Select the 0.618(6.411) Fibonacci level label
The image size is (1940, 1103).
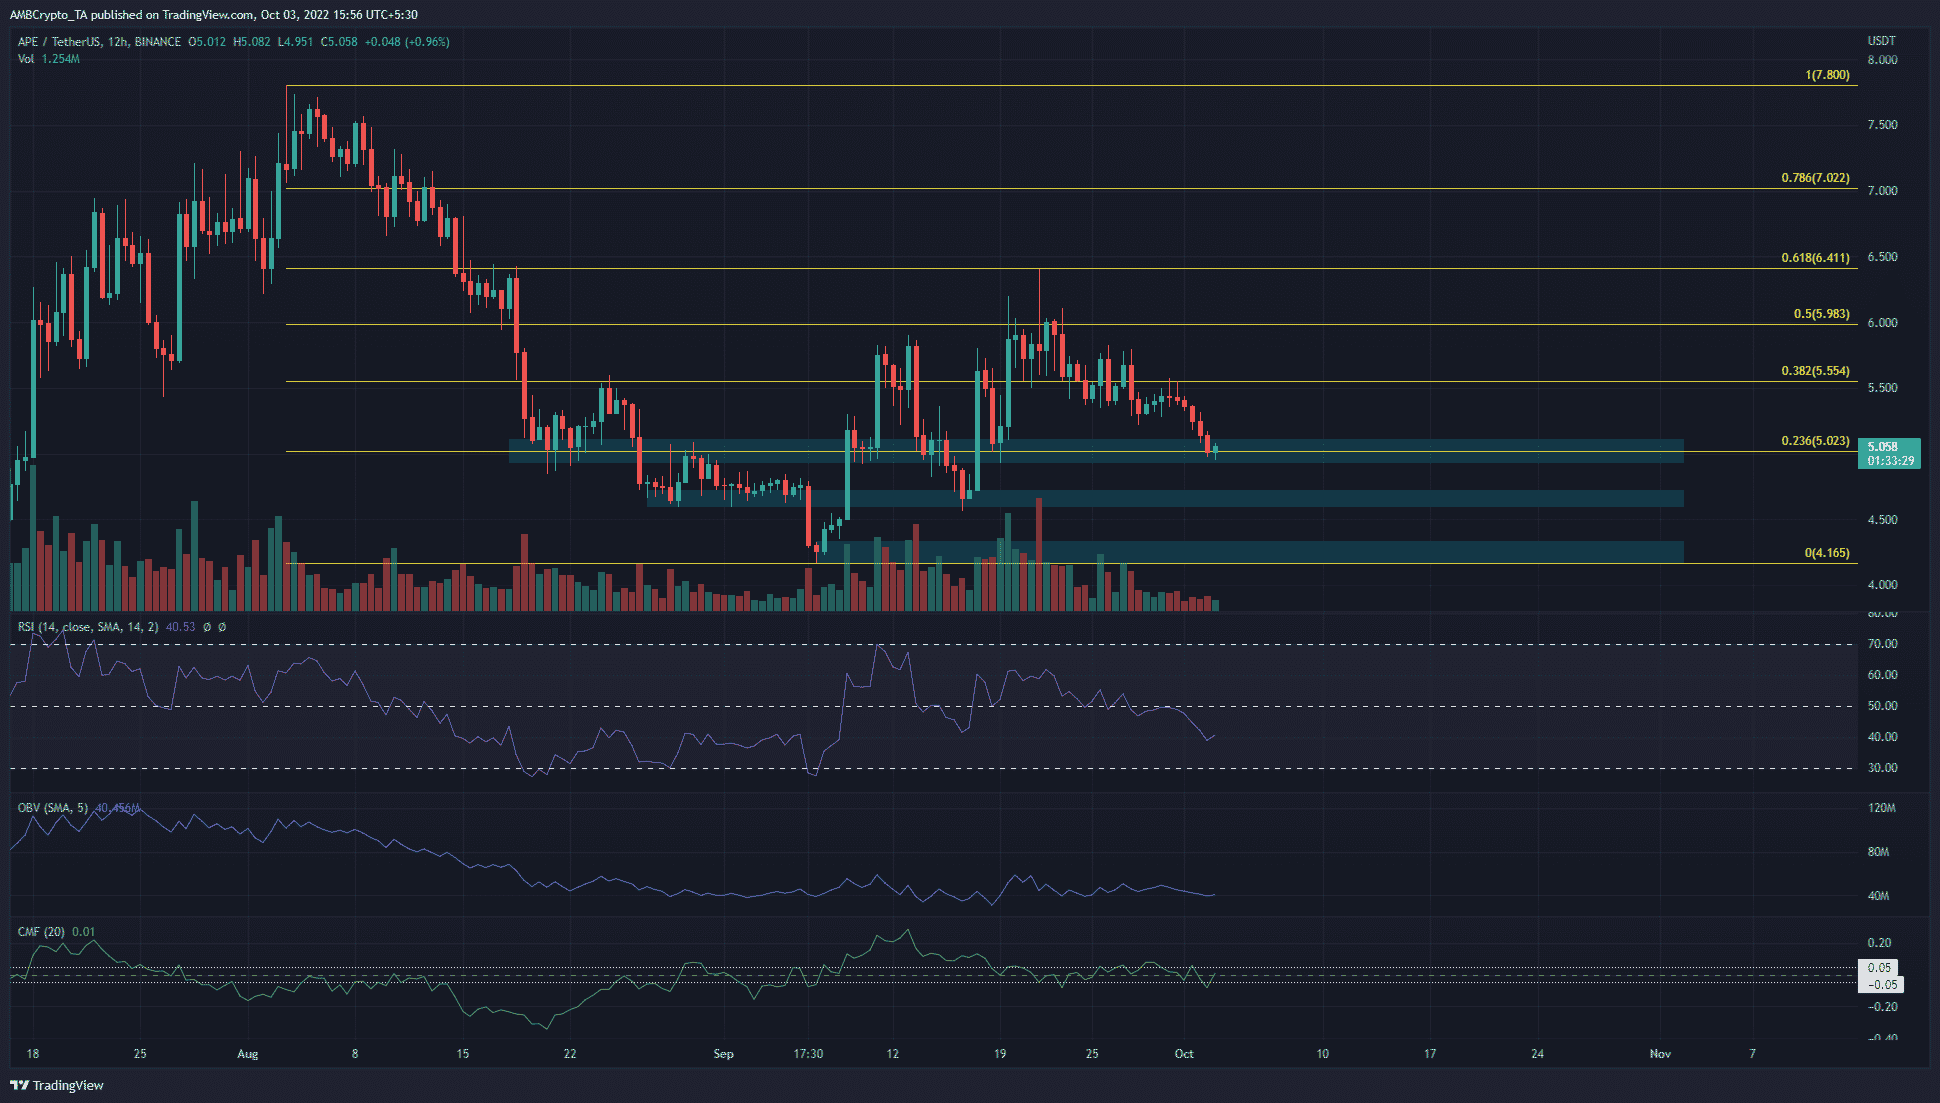(x=1816, y=256)
